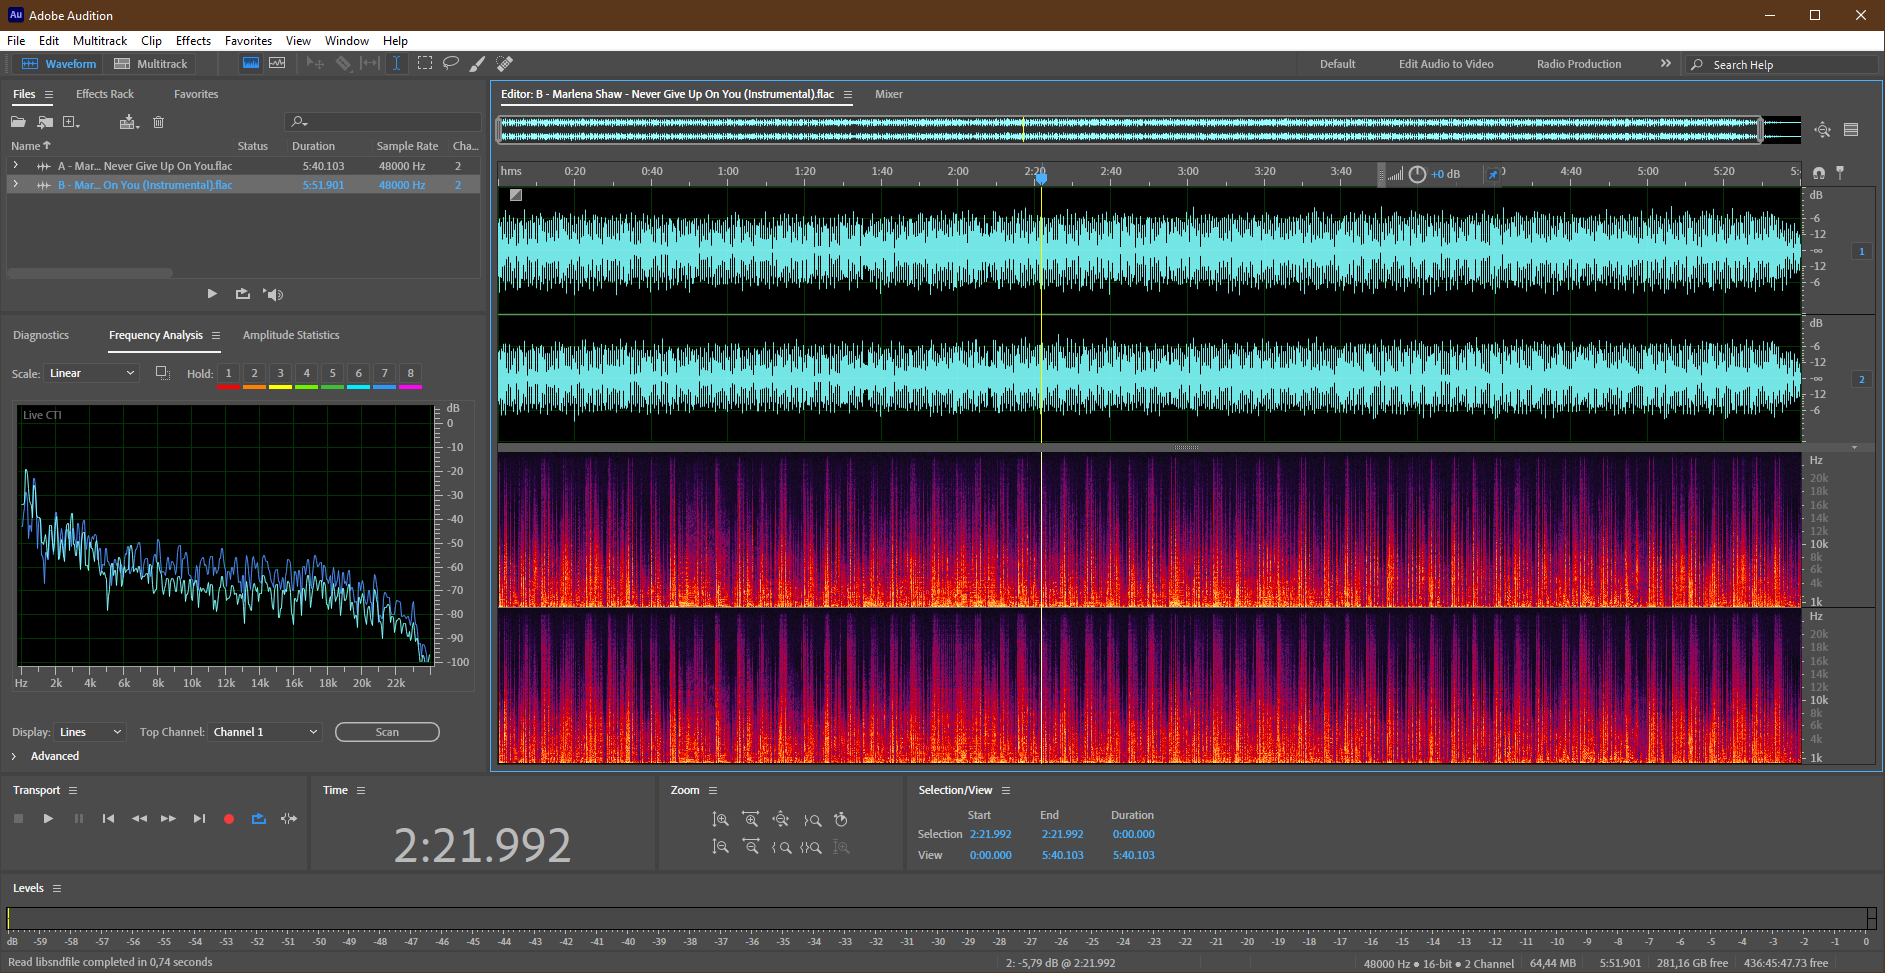Open the File menu
Screen dimensions: 1885x973
(16, 41)
